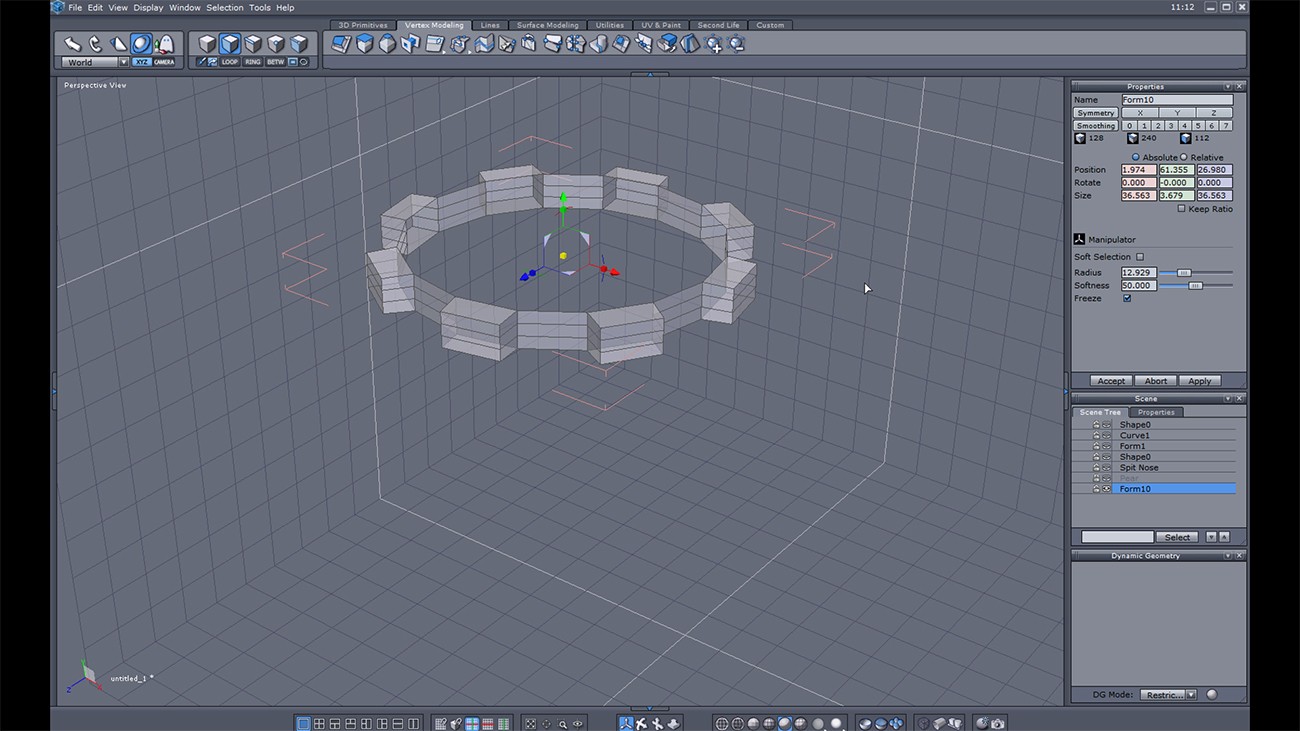Enable the Keep Ratio checkbox

(x=1181, y=209)
